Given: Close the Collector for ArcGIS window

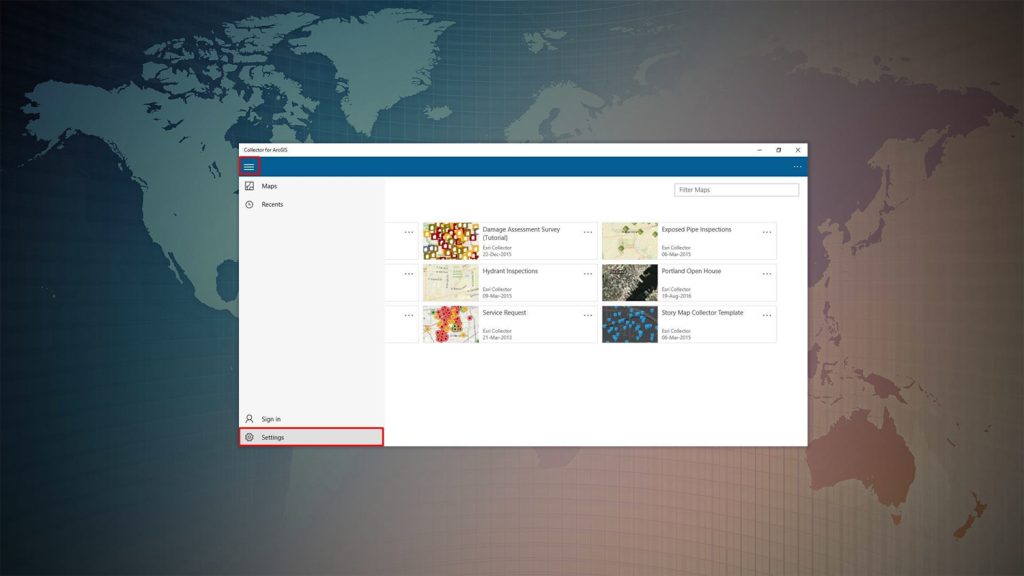Looking at the screenshot, I should (x=797, y=150).
